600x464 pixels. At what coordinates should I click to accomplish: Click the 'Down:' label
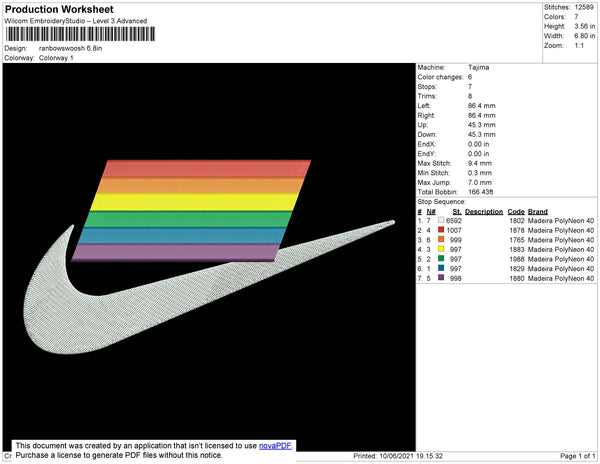click(x=427, y=135)
